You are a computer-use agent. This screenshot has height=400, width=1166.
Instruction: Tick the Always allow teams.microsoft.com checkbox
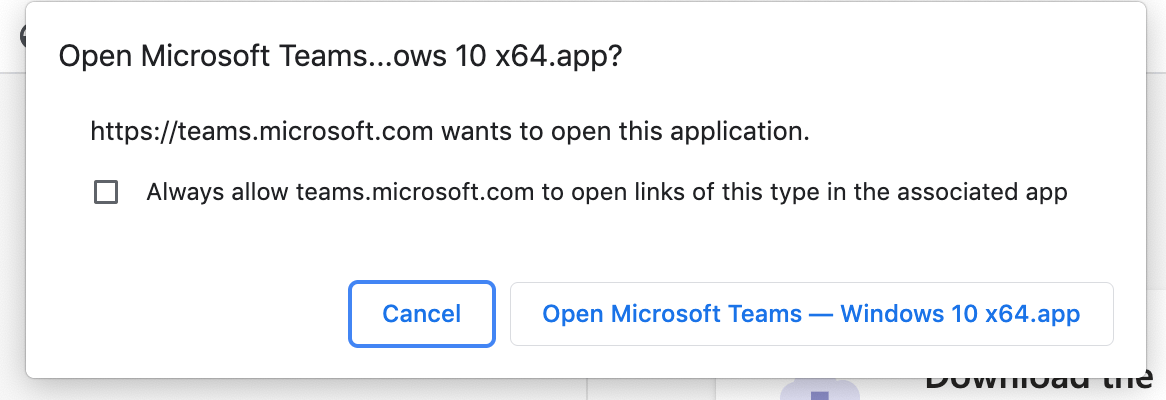tap(106, 193)
